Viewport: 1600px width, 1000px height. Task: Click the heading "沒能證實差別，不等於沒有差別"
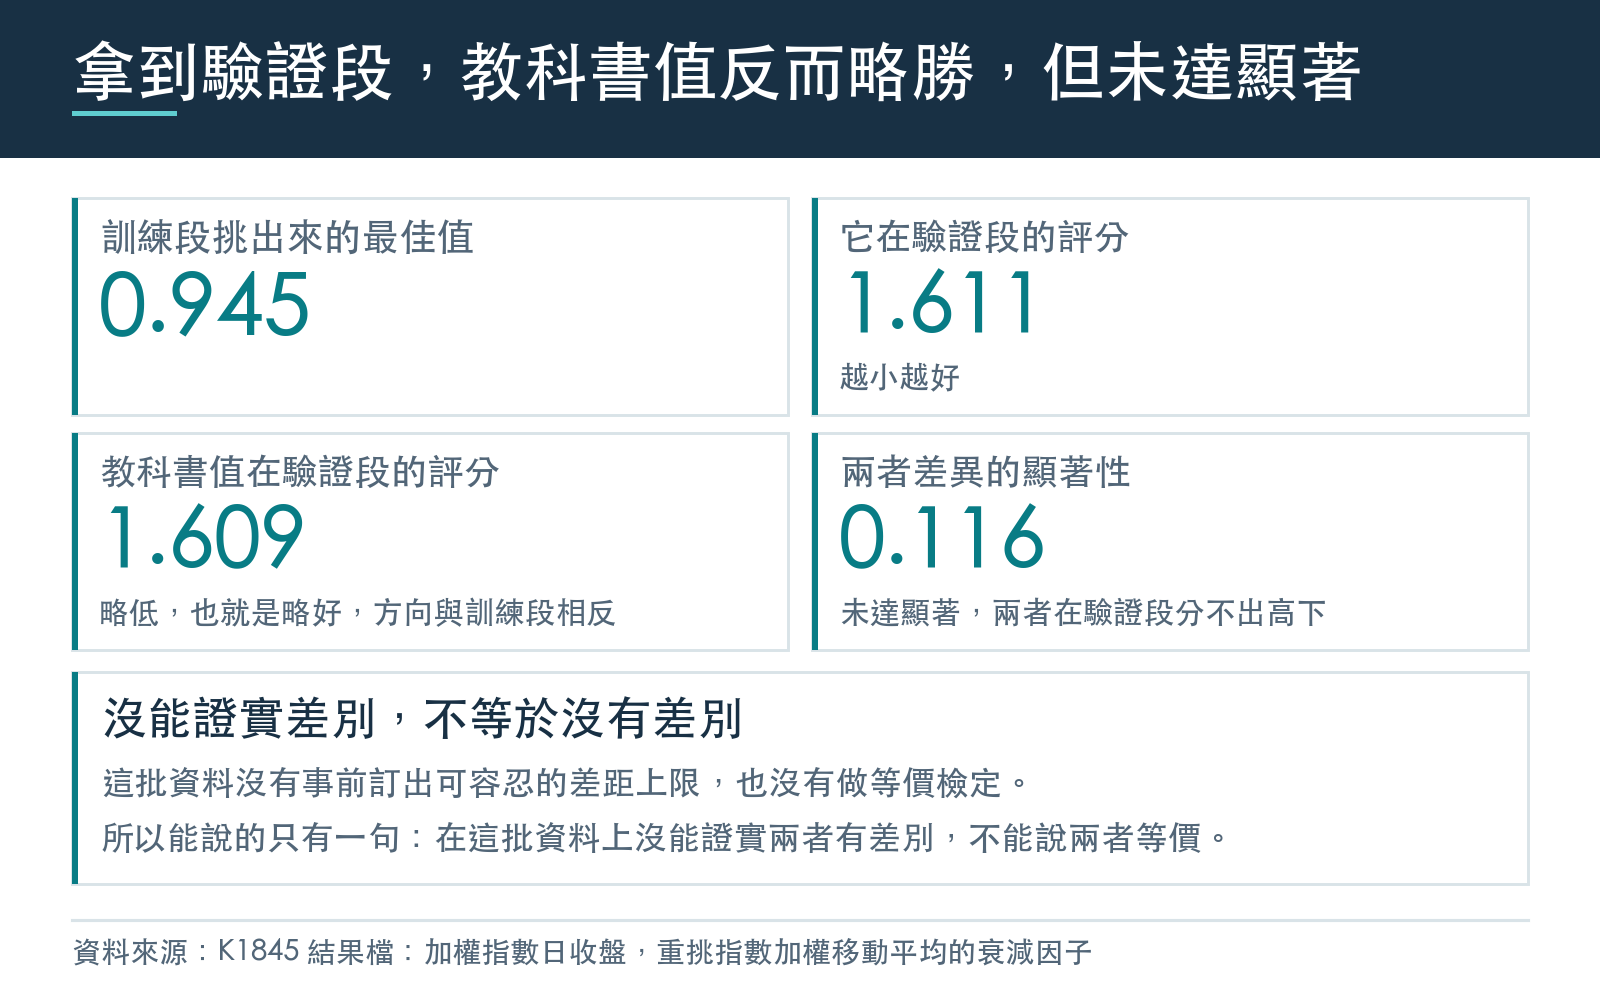423,718
